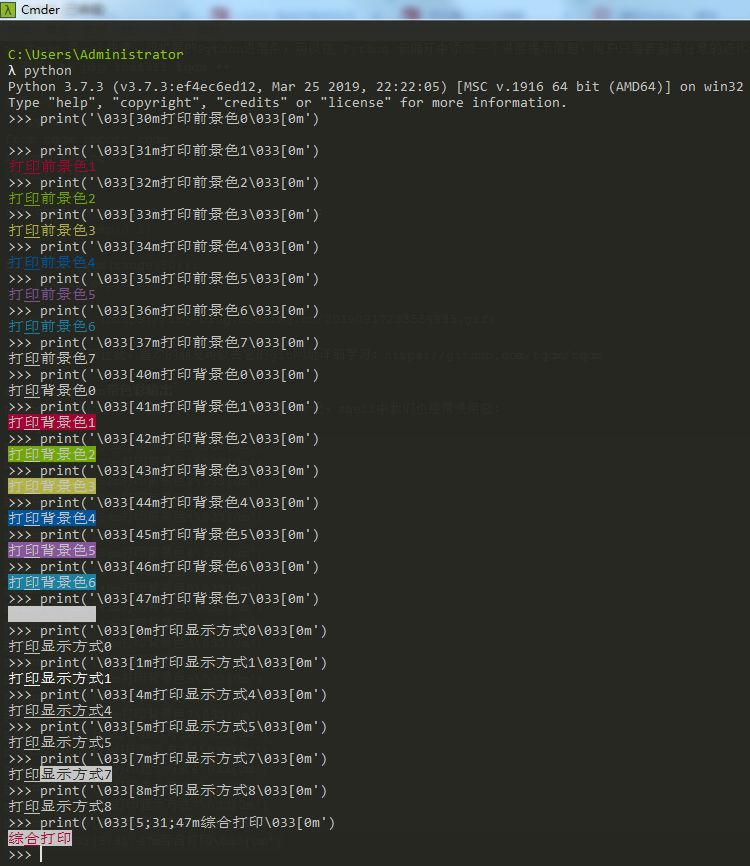The width and height of the screenshot is (750, 866).
Task: Click output text 打印背景色0
Action: click(x=52, y=391)
